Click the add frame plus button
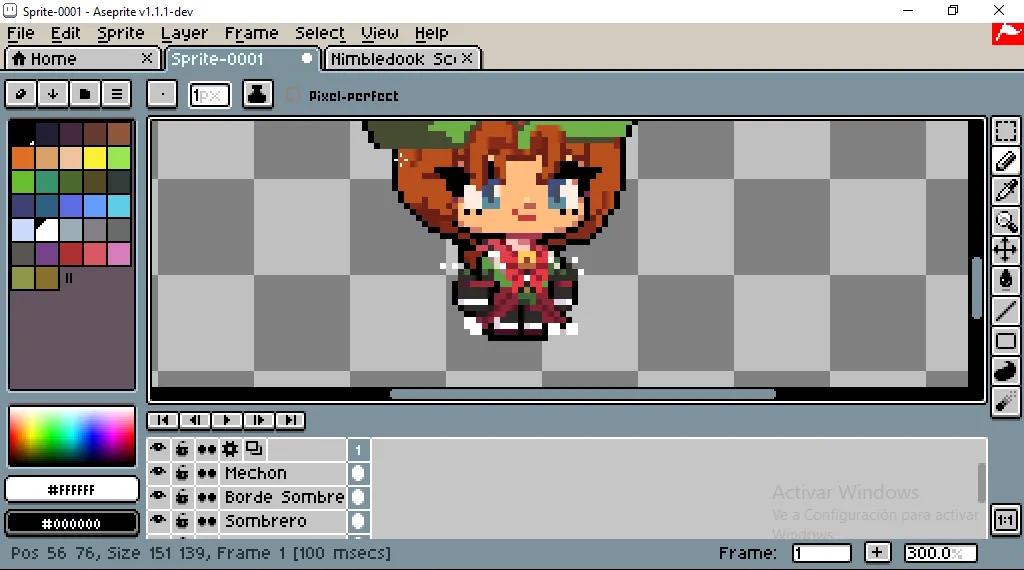The height and width of the screenshot is (570, 1024). tap(877, 552)
